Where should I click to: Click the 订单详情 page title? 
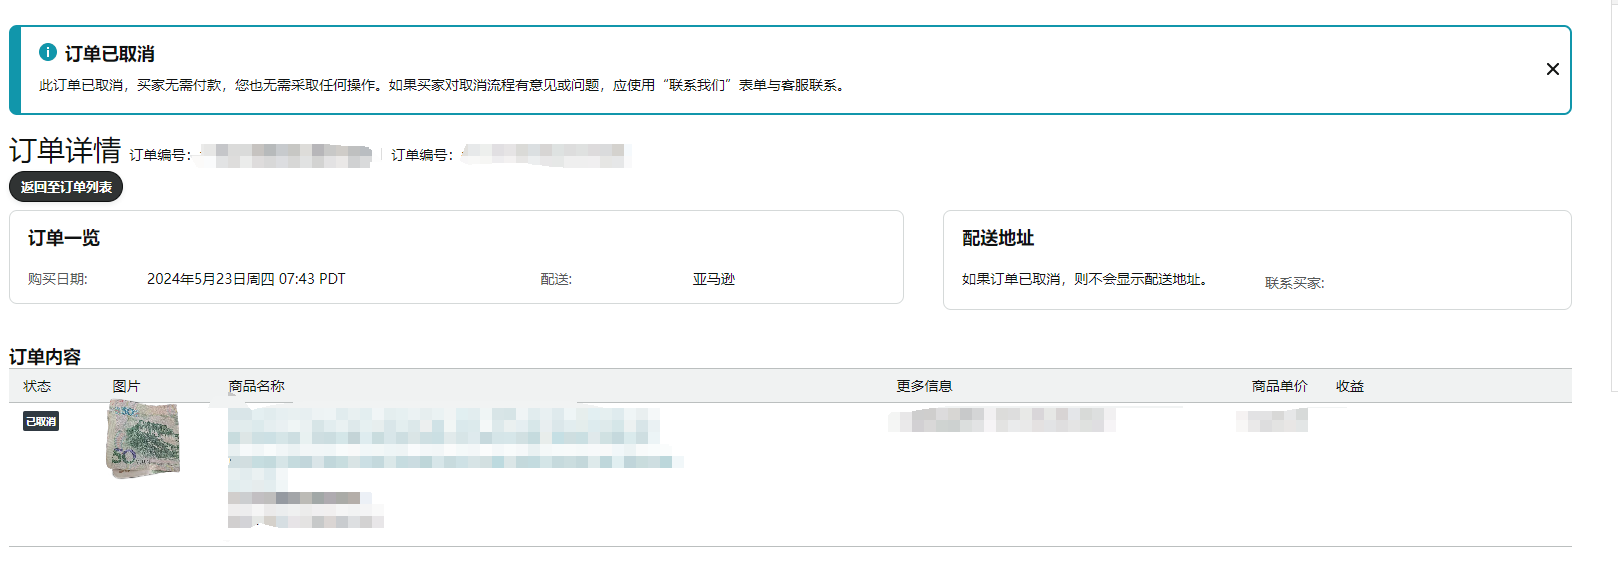click(x=65, y=151)
